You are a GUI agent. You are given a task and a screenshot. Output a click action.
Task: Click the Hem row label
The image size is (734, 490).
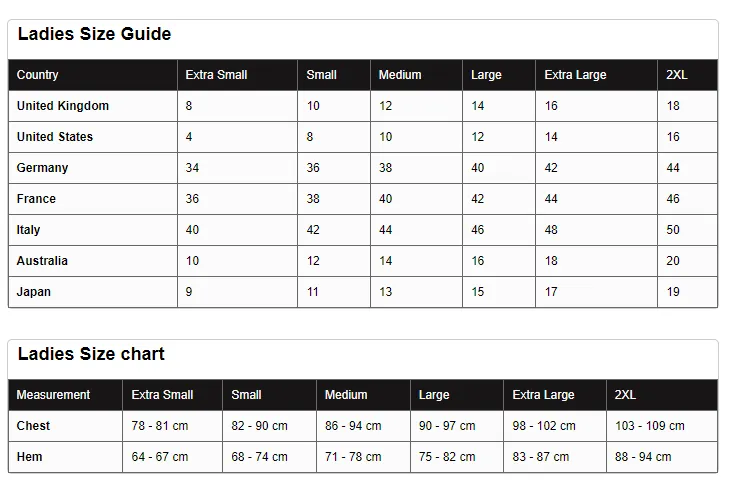(x=29, y=457)
